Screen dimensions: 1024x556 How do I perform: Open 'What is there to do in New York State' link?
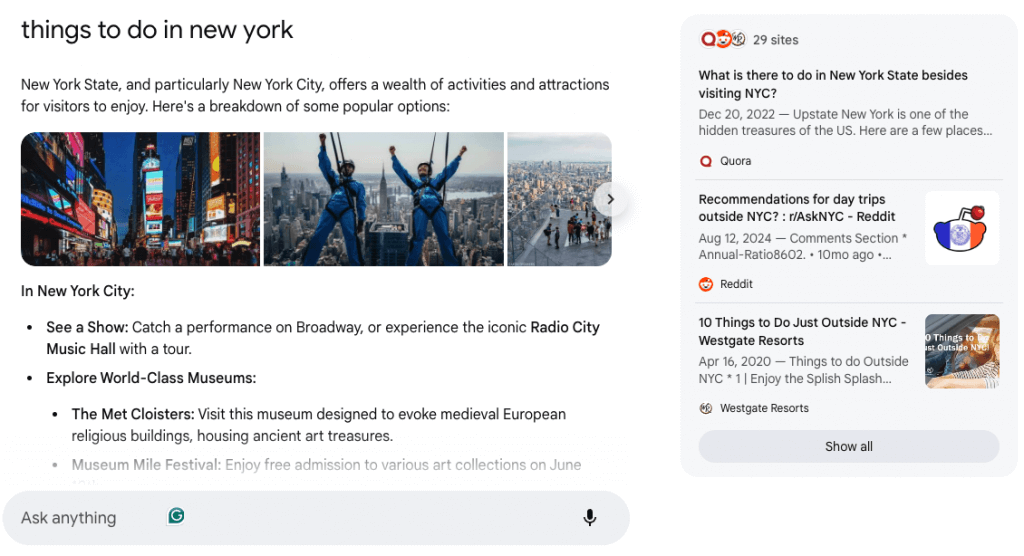[833, 84]
